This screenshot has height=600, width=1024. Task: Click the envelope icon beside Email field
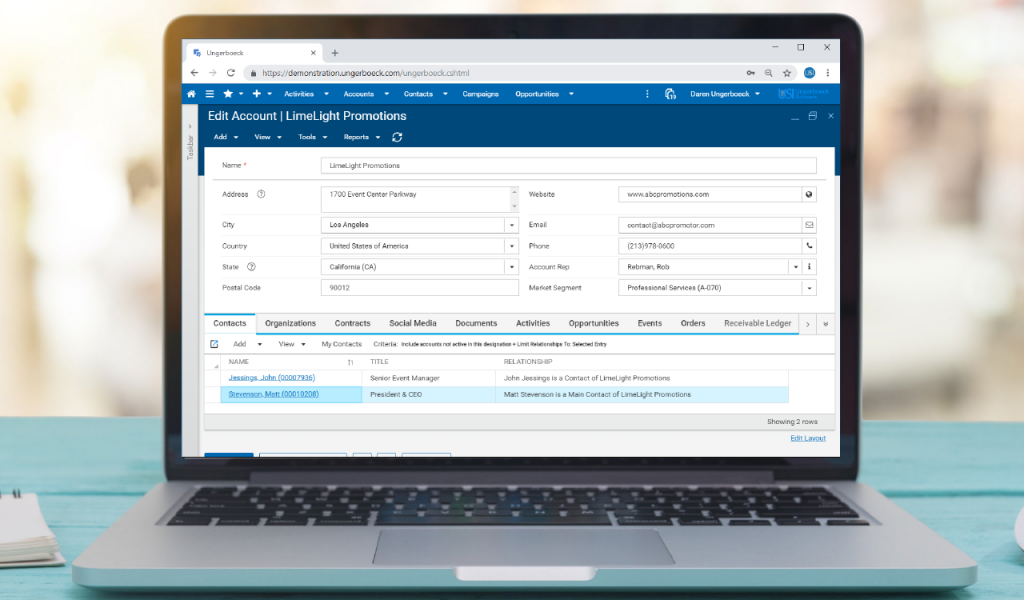coord(809,225)
